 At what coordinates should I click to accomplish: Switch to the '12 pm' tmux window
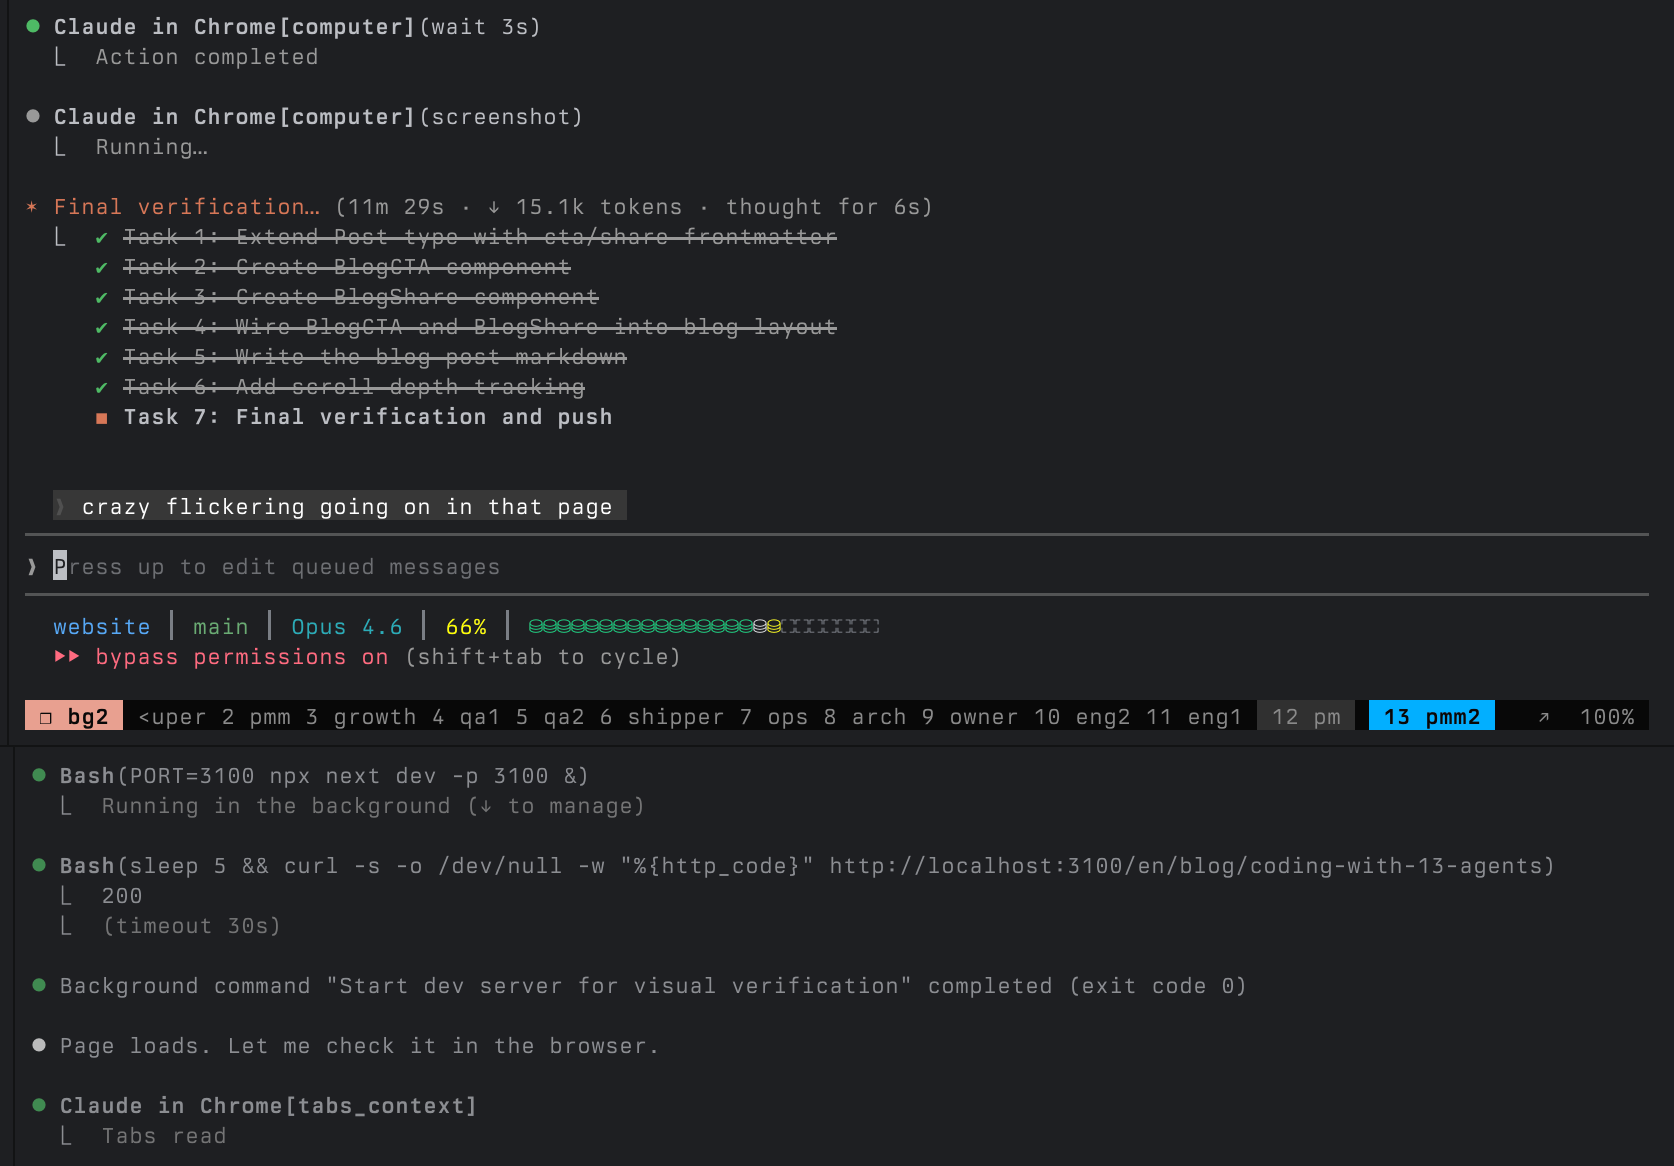click(1305, 716)
